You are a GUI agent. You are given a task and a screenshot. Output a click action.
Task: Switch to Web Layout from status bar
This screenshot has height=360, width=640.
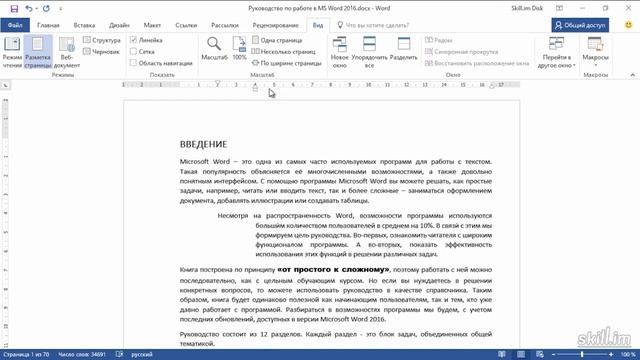540,354
